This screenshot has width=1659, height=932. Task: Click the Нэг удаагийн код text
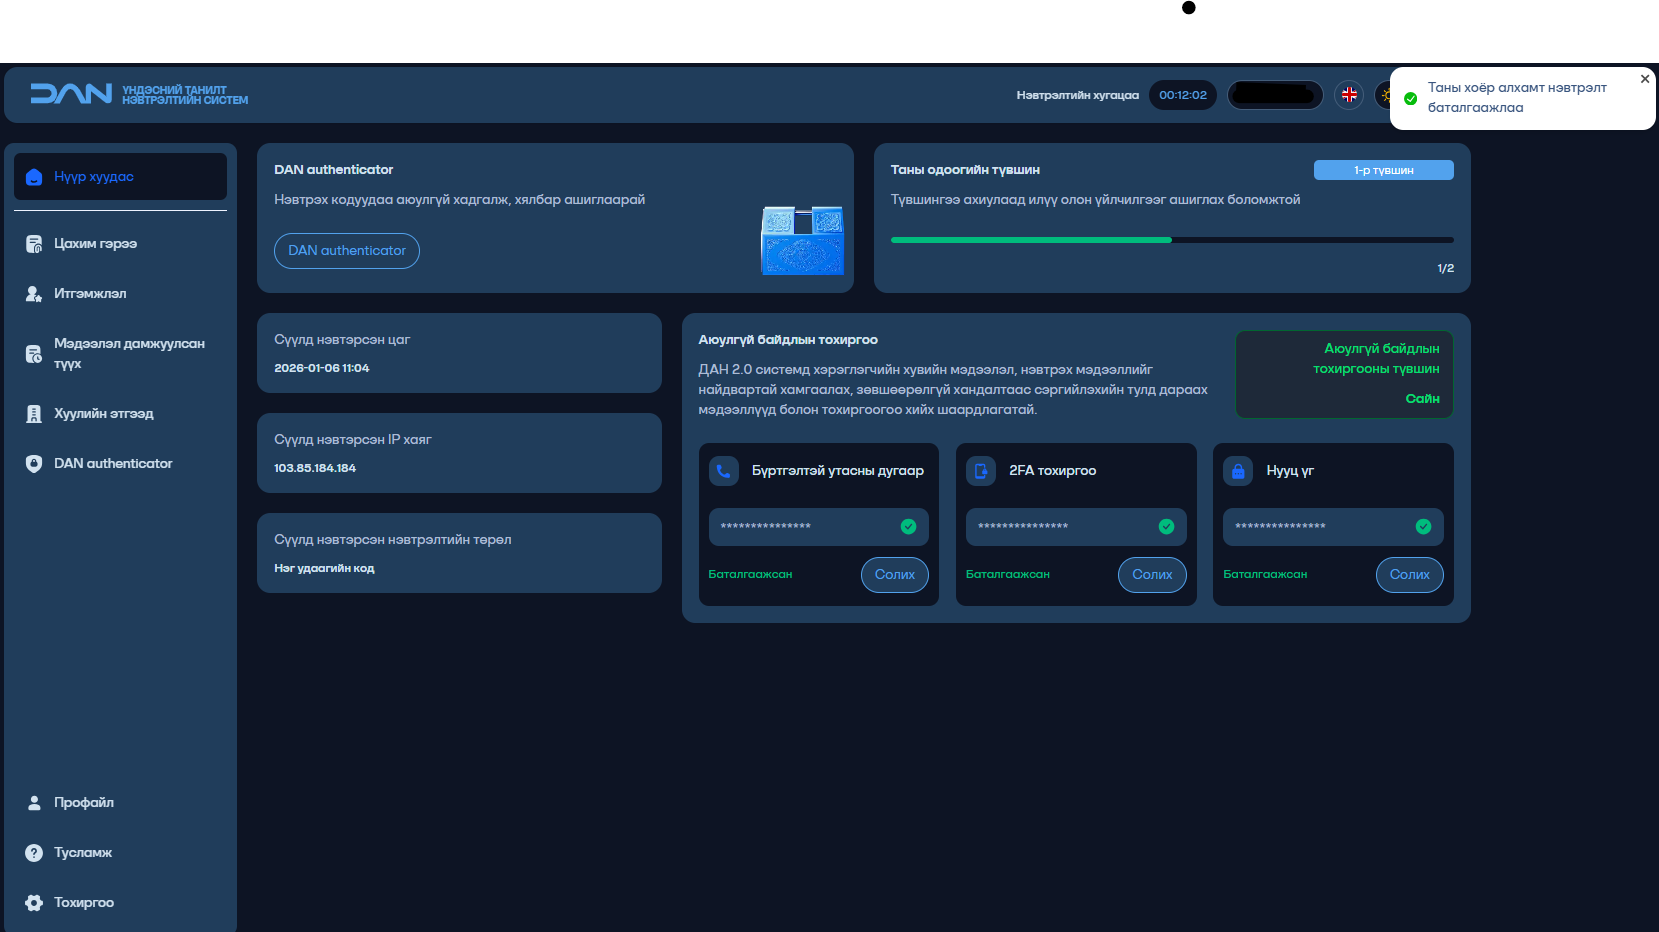(x=324, y=568)
